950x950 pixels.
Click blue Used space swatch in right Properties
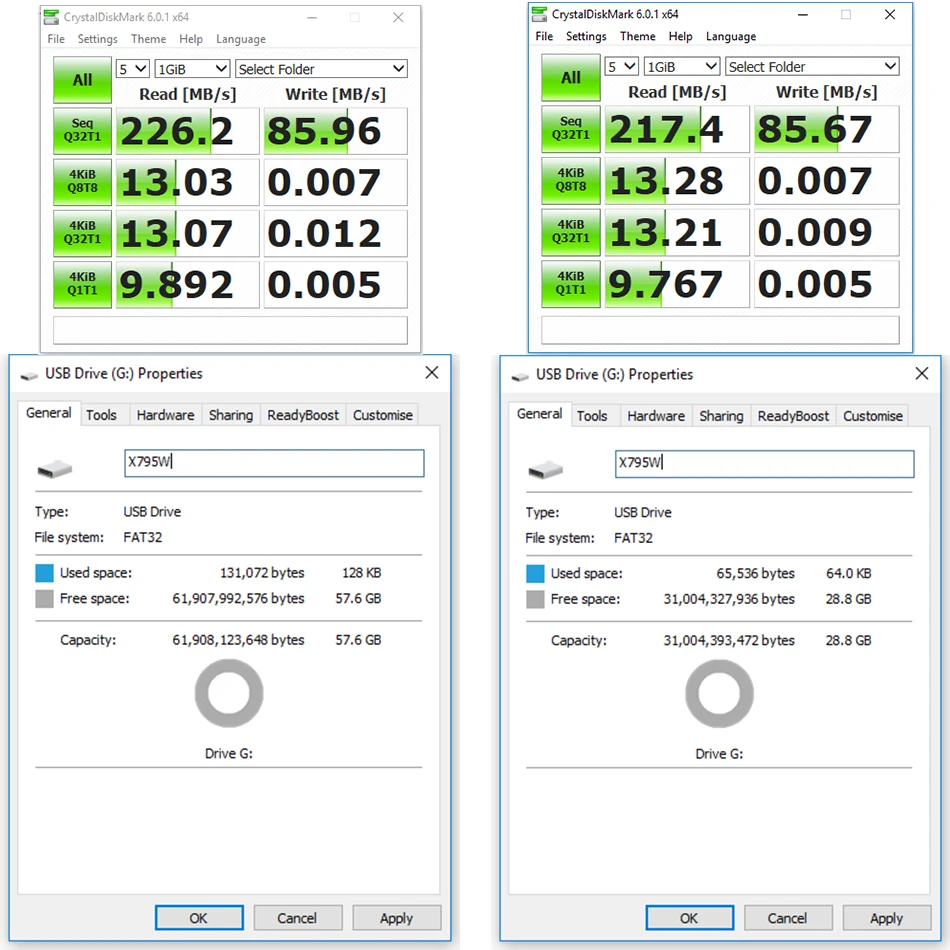point(535,574)
